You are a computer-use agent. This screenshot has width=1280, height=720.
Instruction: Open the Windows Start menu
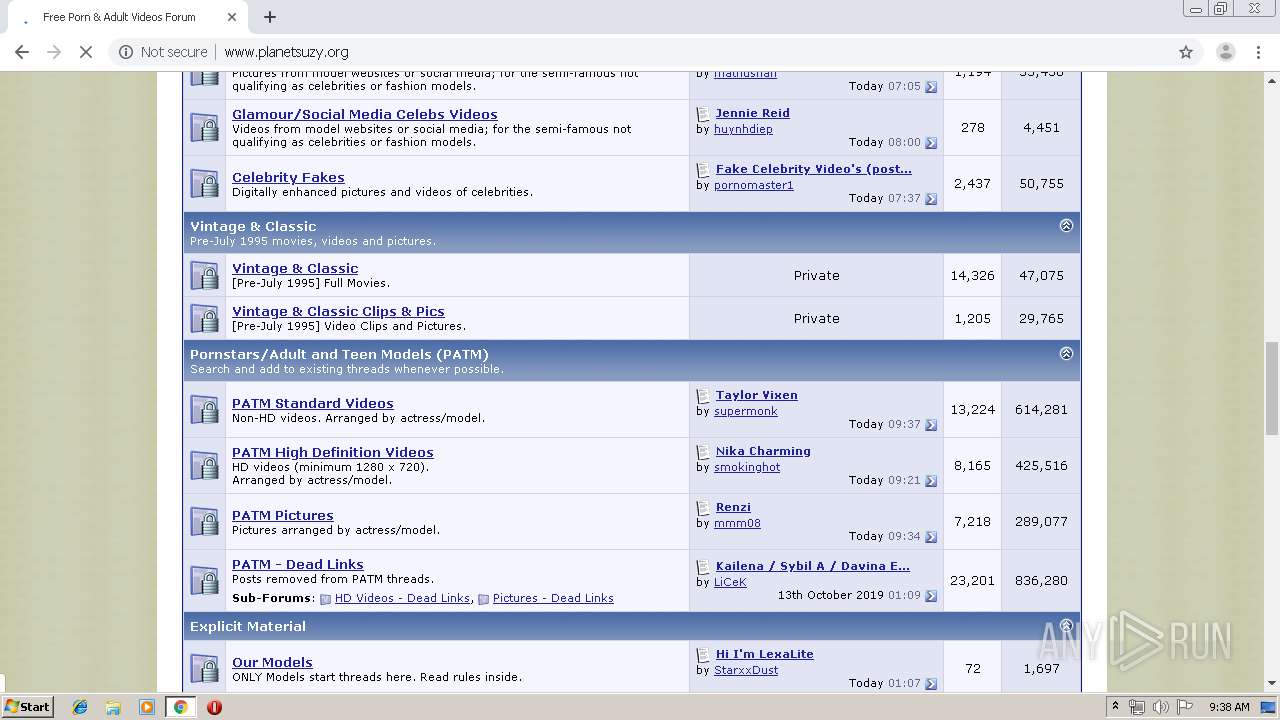[27, 706]
